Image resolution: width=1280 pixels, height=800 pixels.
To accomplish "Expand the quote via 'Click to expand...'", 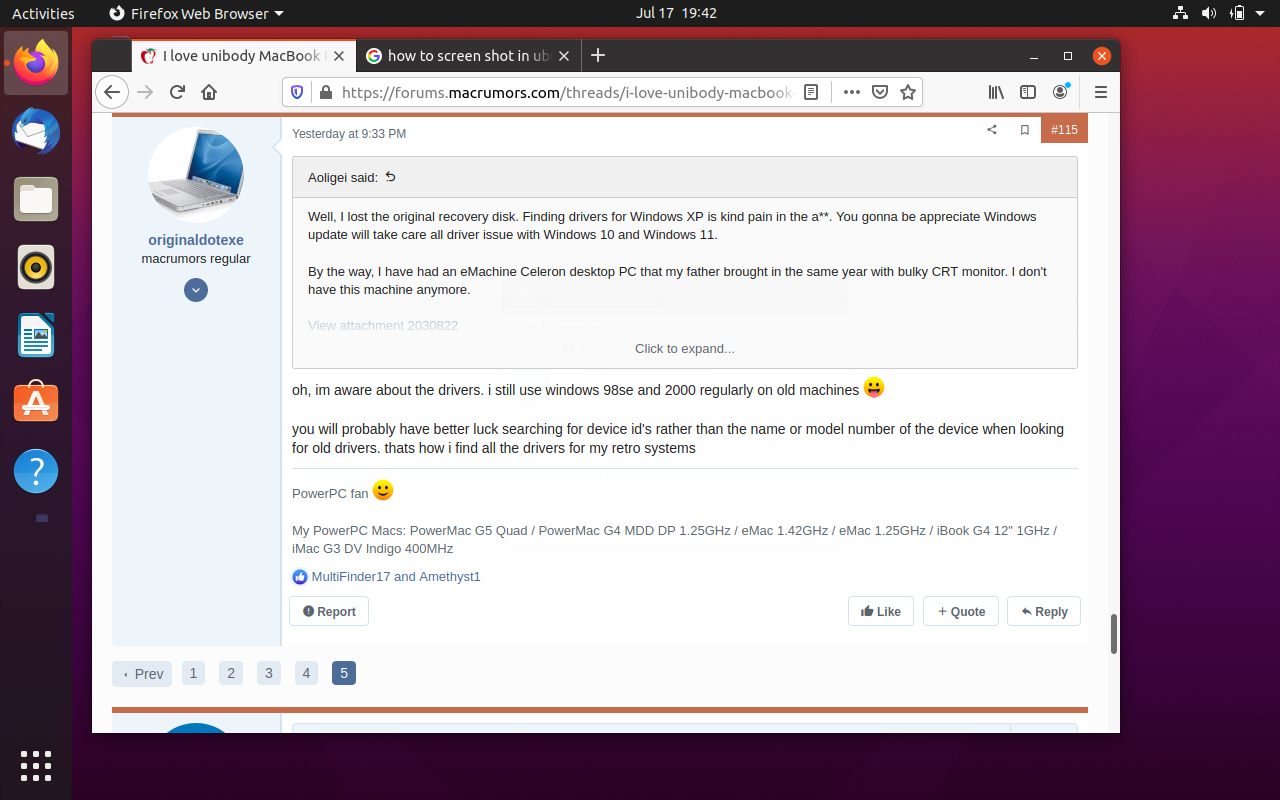I will click(x=685, y=349).
